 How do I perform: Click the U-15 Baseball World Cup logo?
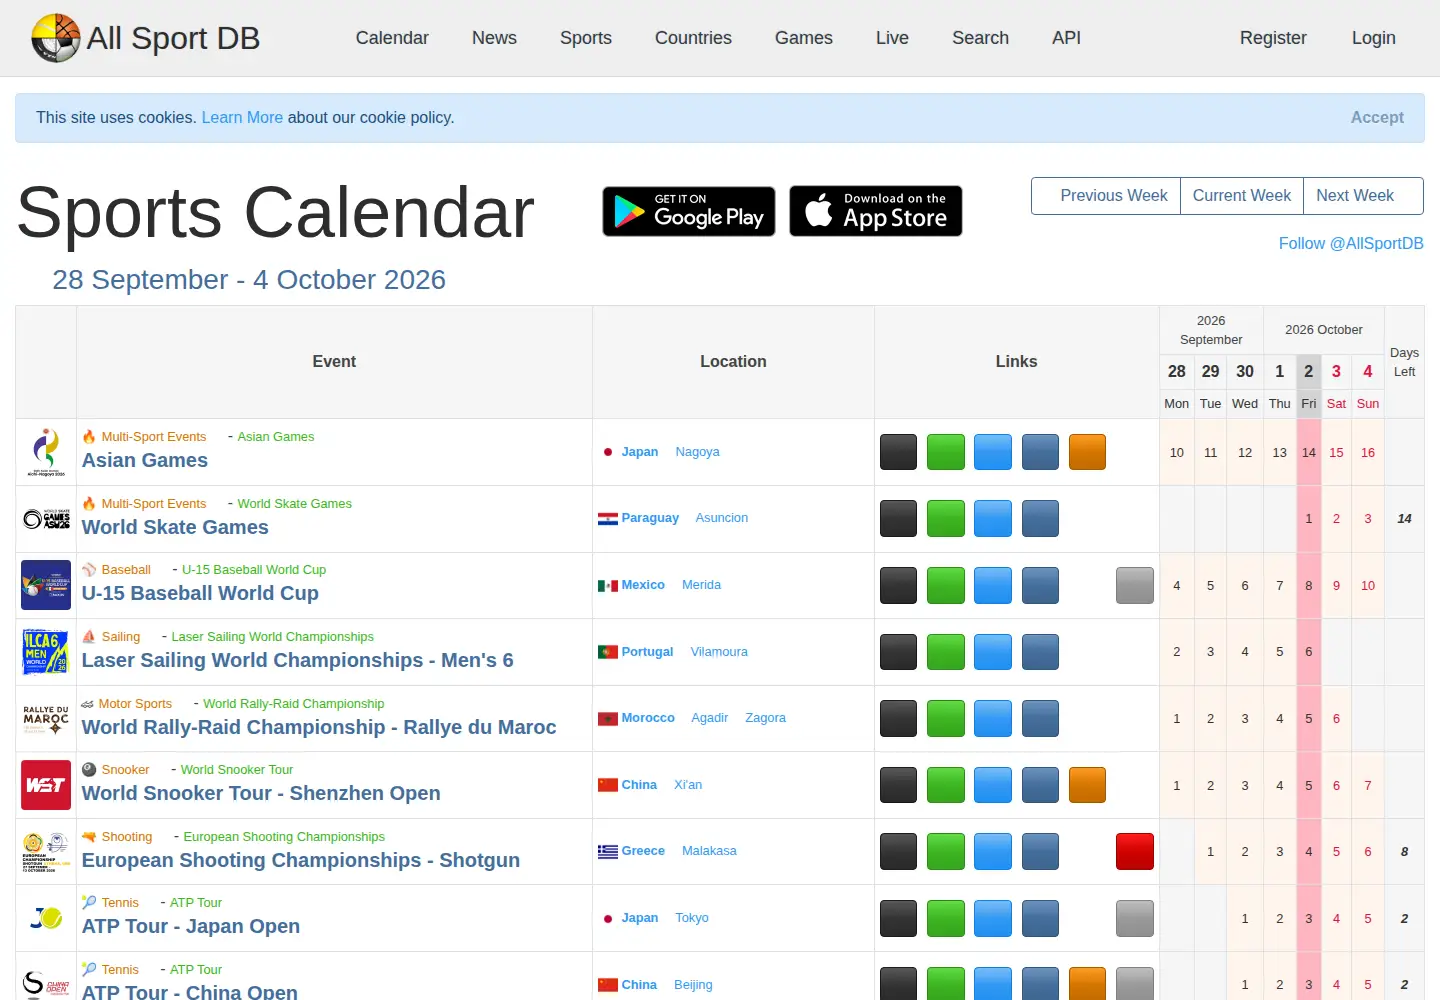click(46, 585)
